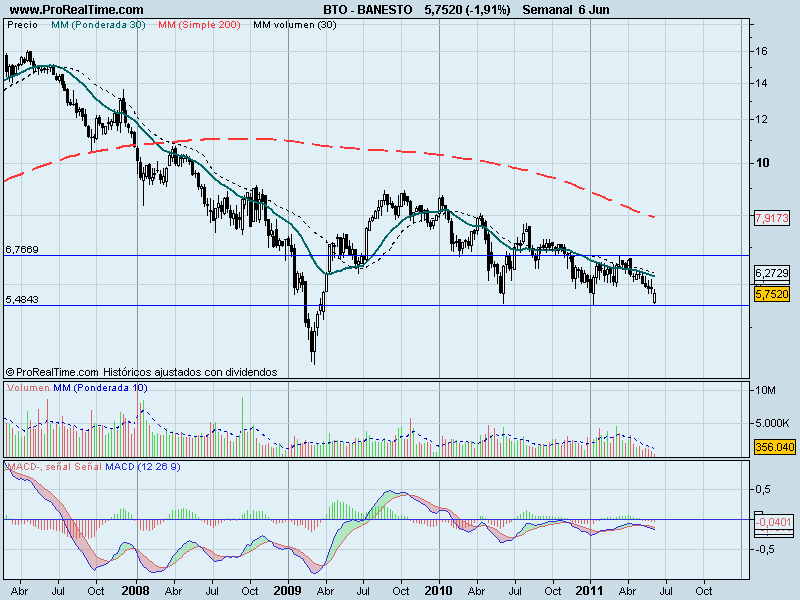
Task: Click the 6,2729 weighted average price tag
Action: 772,273
